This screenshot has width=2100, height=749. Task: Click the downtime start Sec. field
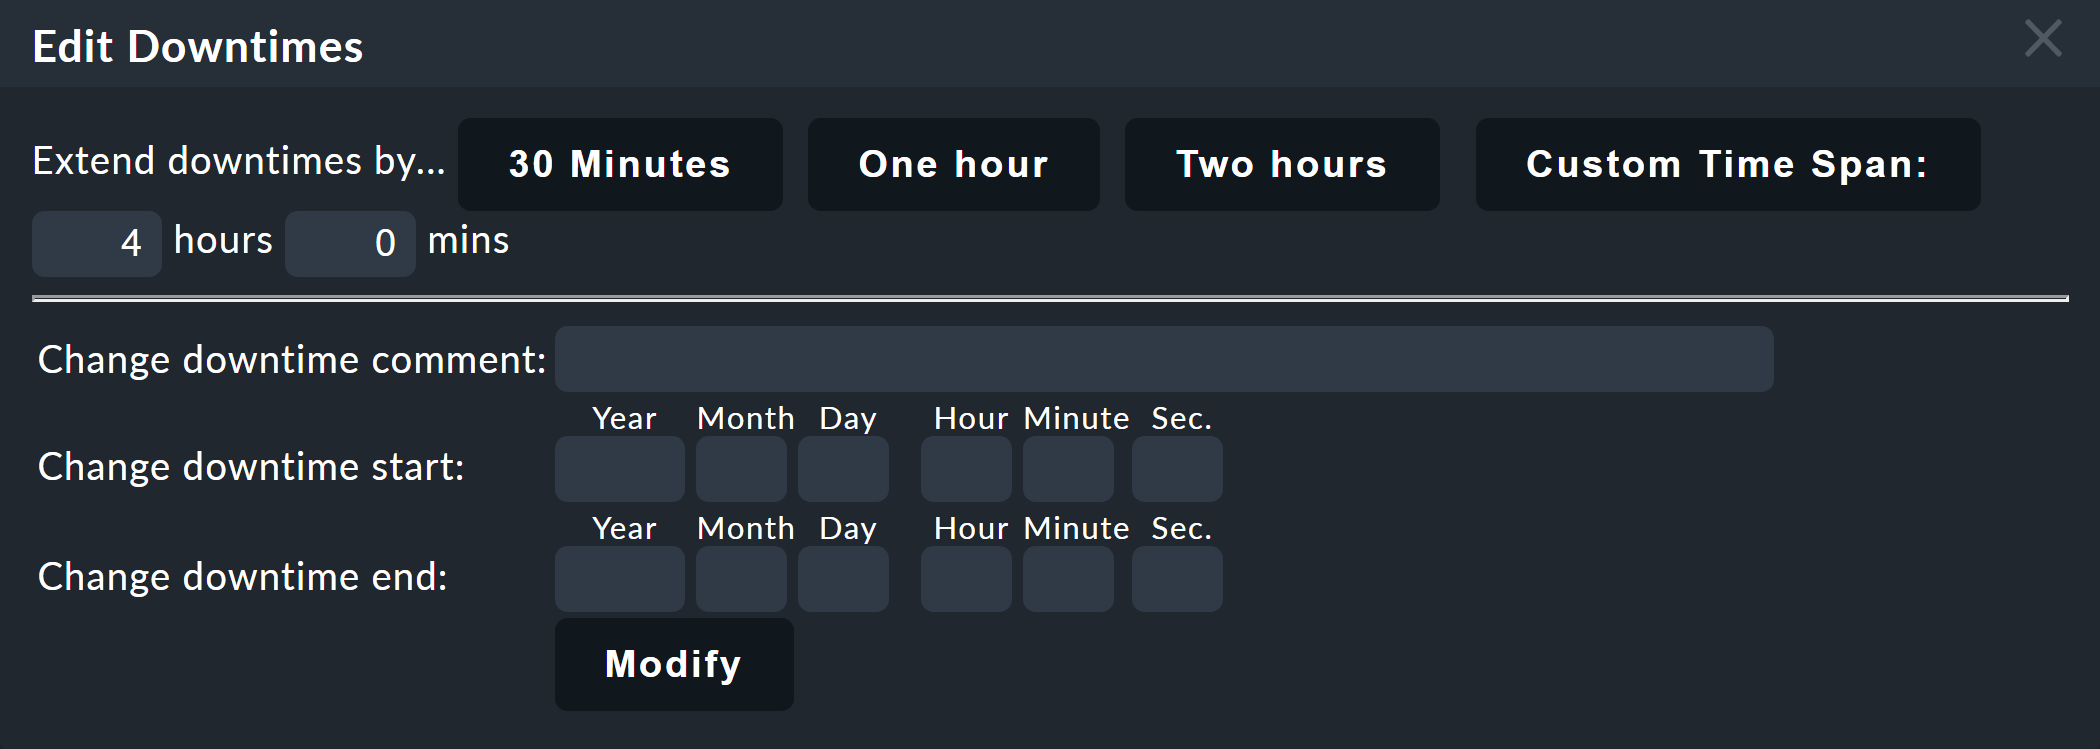coord(1176,468)
